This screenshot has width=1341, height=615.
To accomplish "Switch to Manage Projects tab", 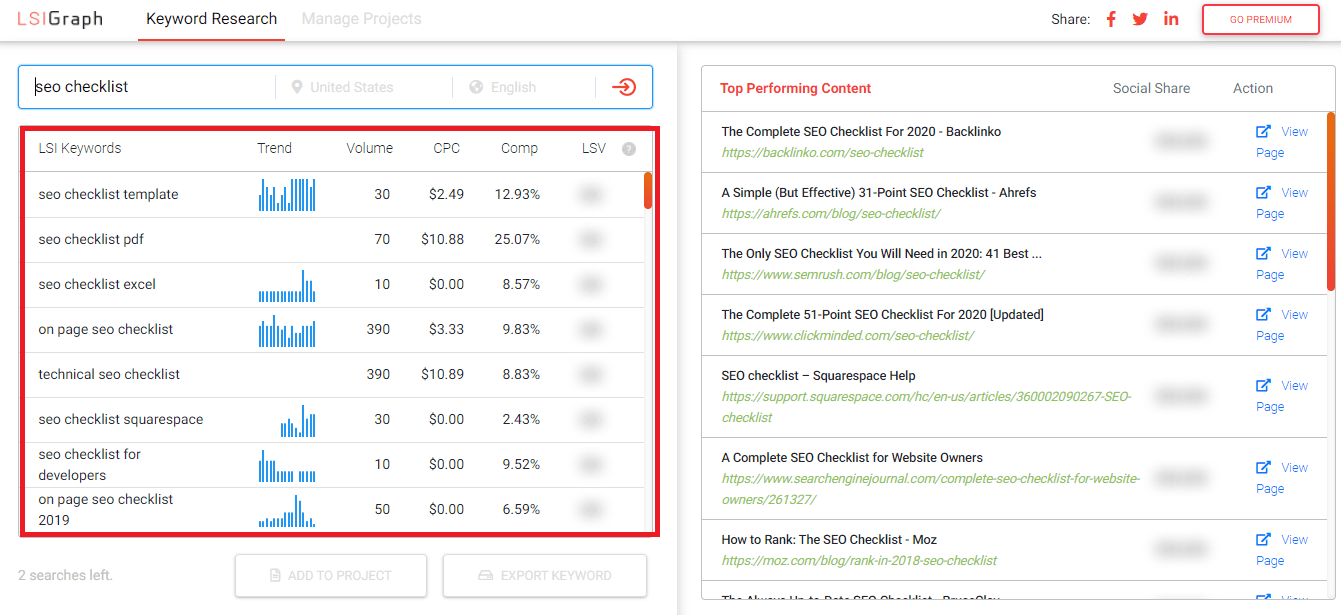I will 361,19.
